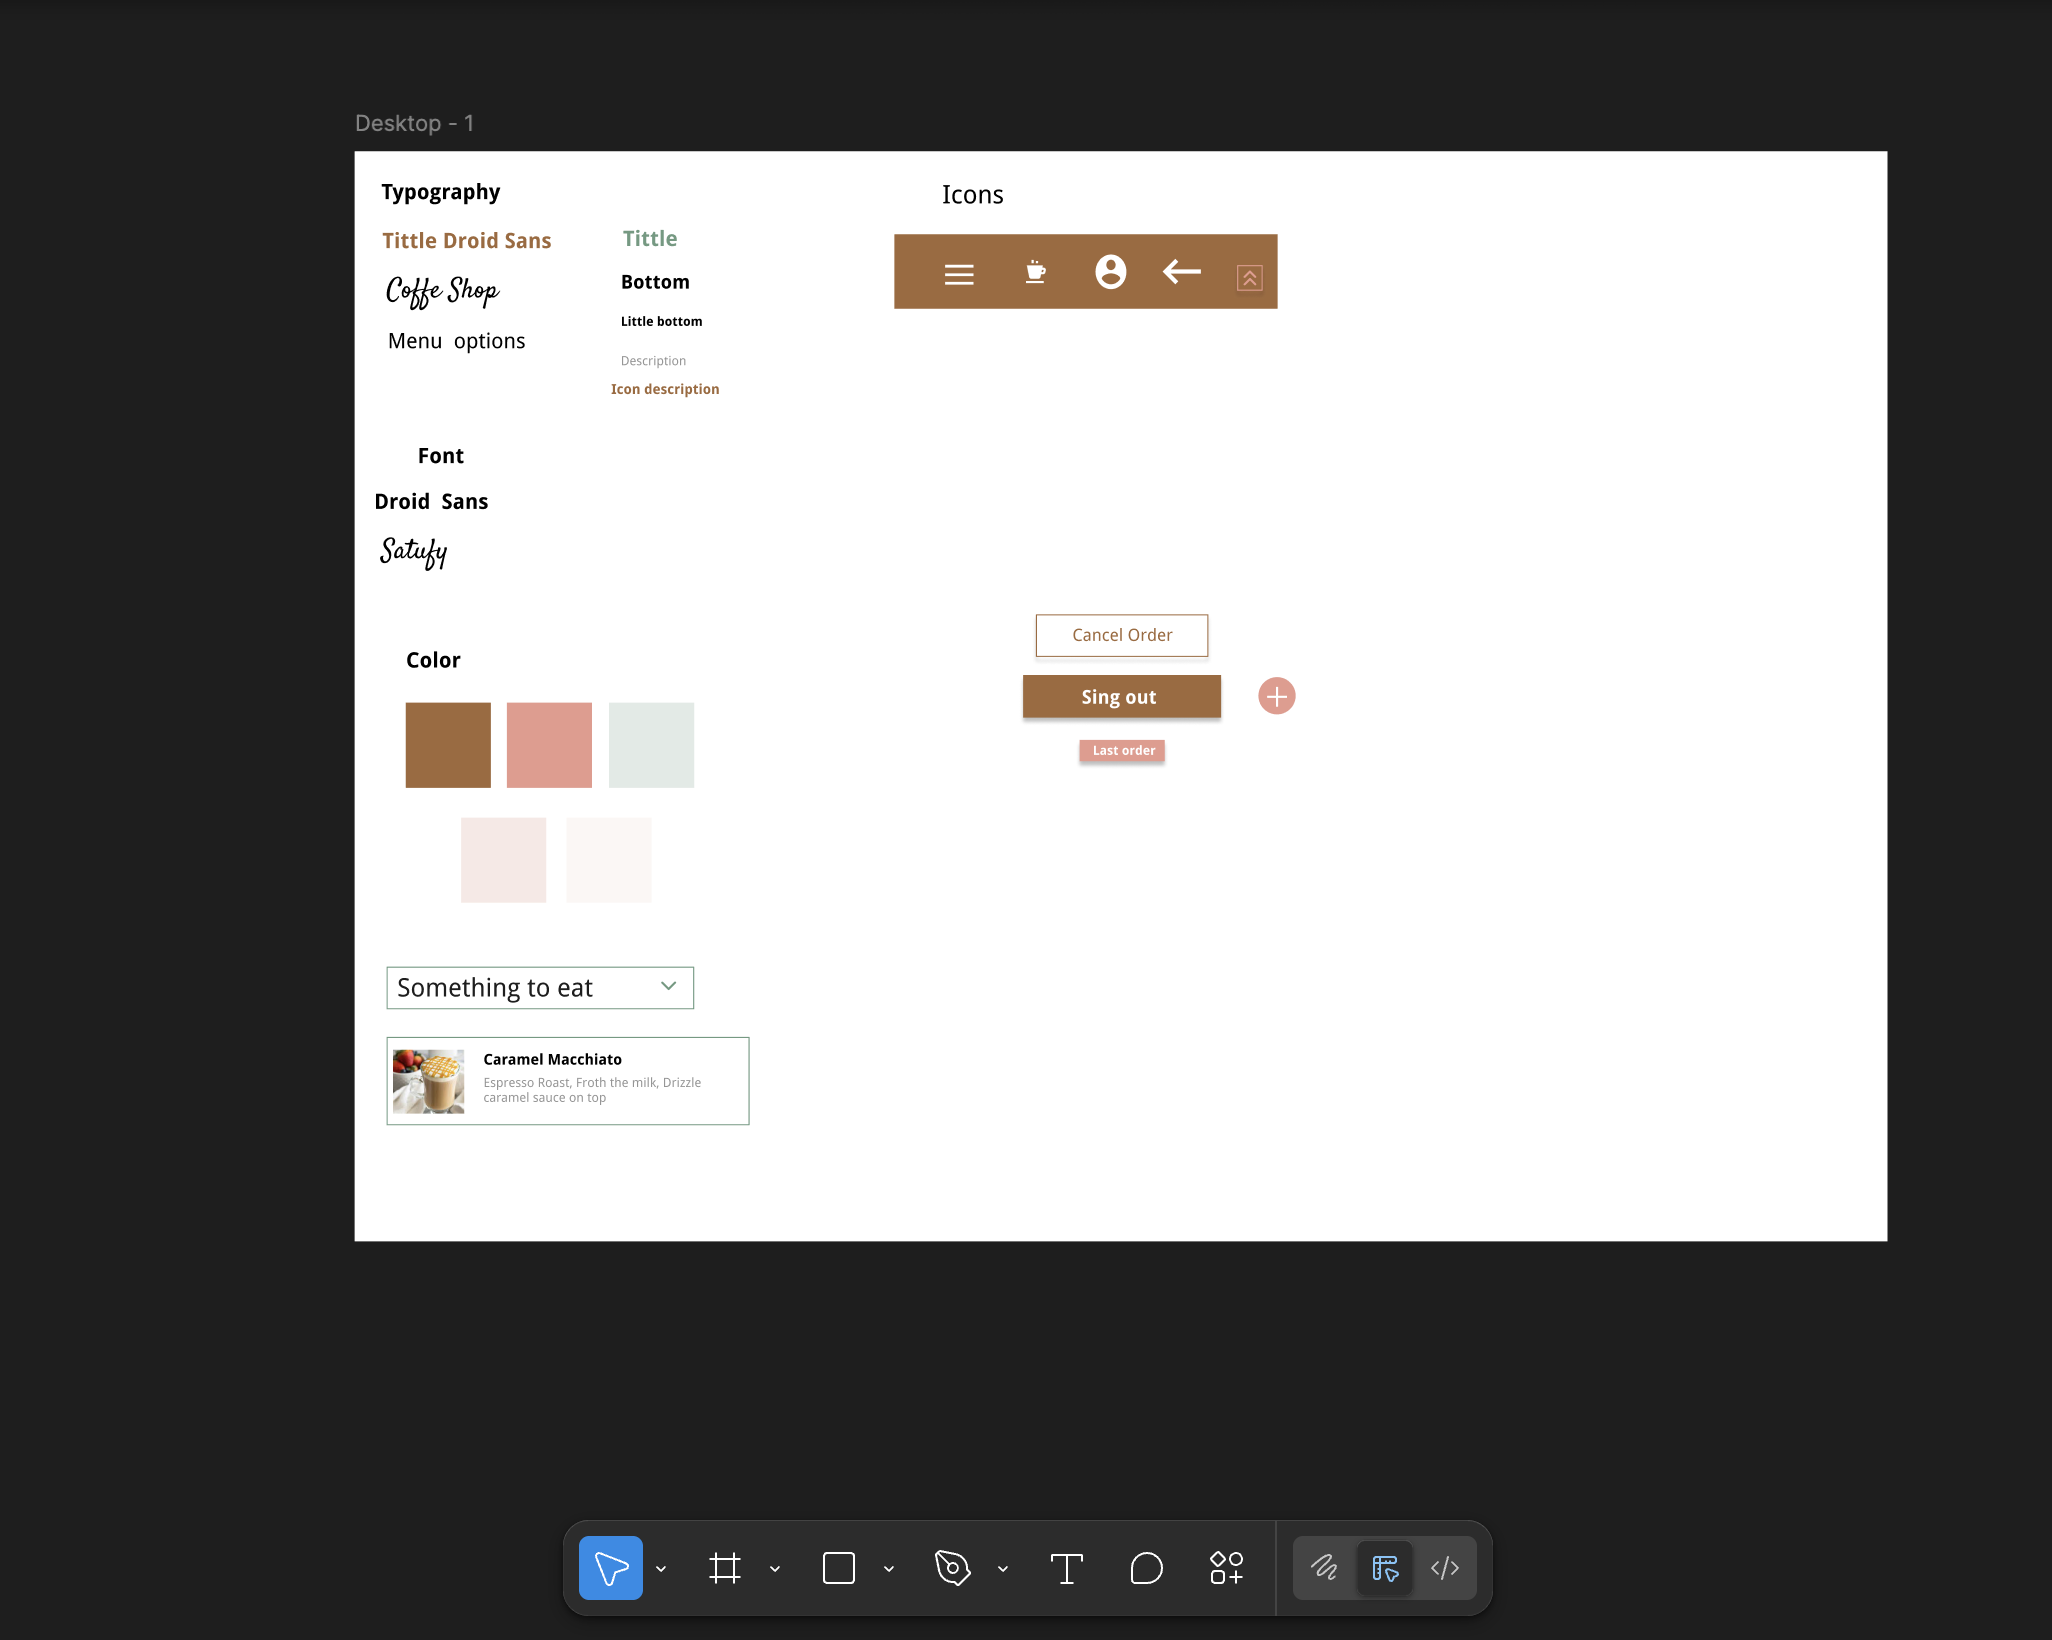Click the Sing out button
The image size is (2052, 1640).
(1122, 697)
